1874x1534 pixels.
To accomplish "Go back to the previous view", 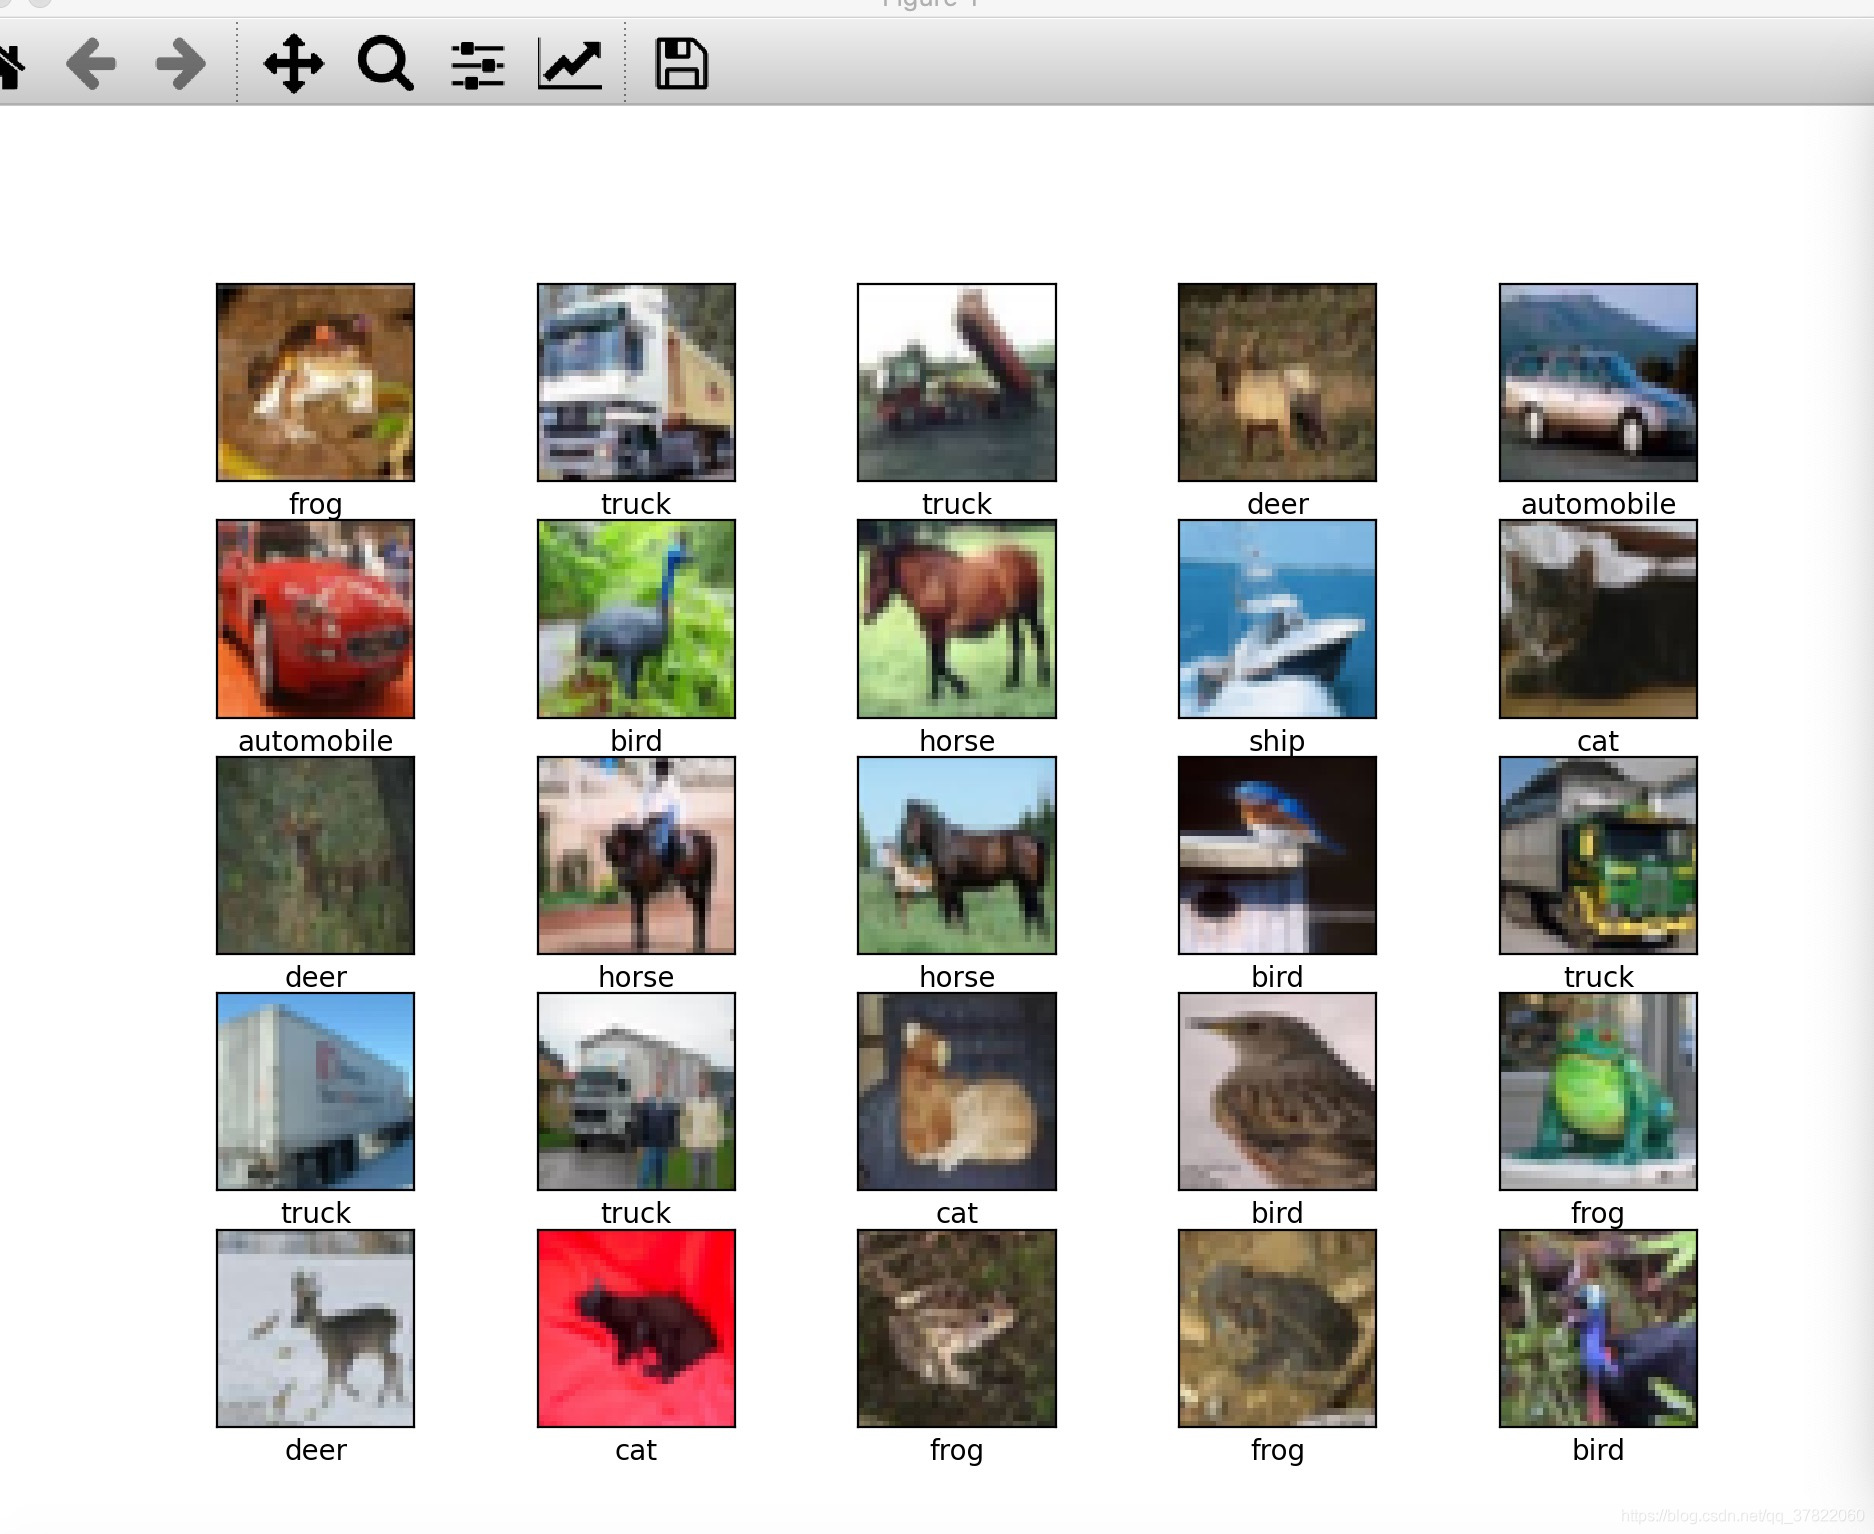I will coord(91,63).
